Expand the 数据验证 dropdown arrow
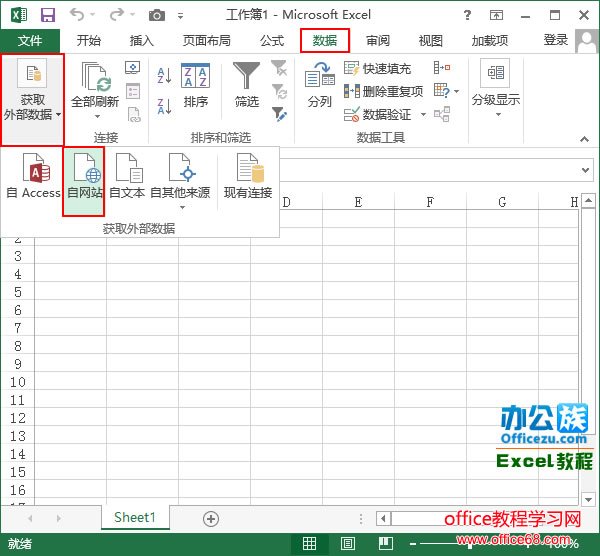 click(x=423, y=114)
